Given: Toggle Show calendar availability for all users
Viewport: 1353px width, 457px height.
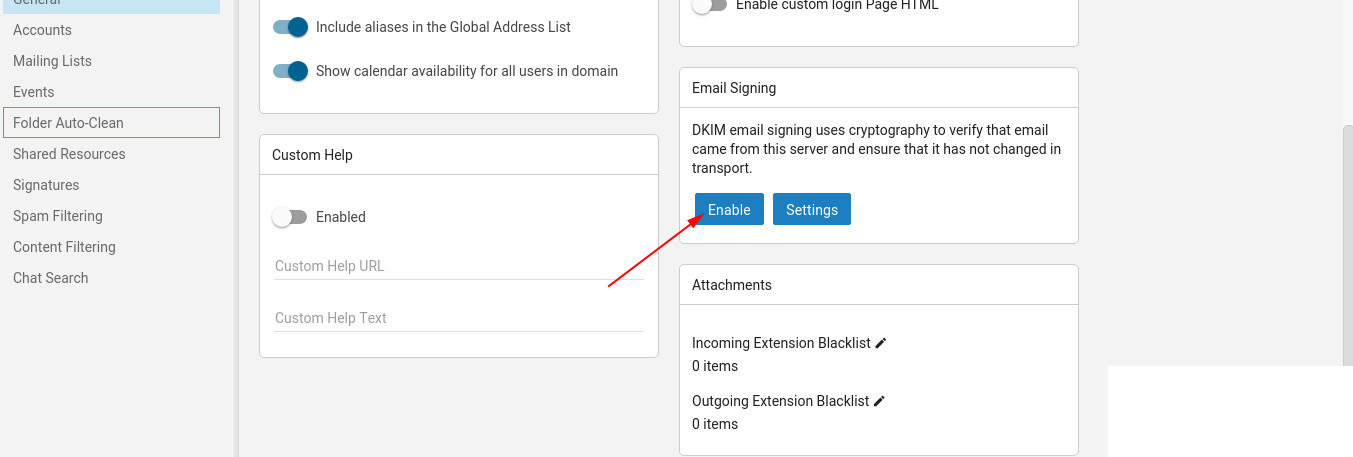Looking at the screenshot, I should 290,71.
